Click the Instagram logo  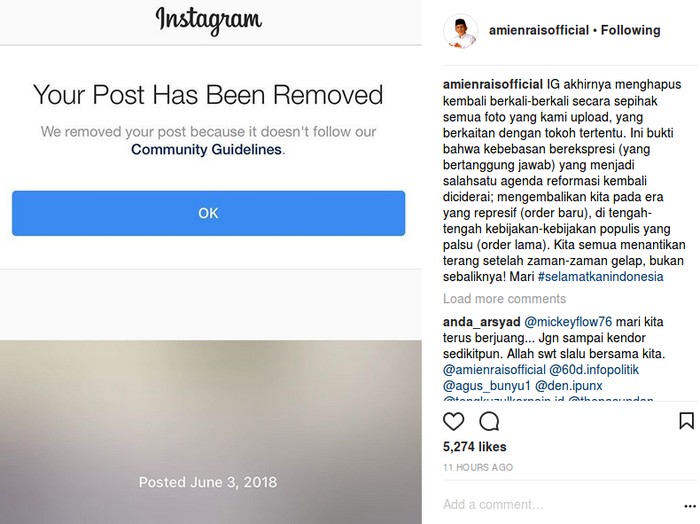tap(208, 21)
